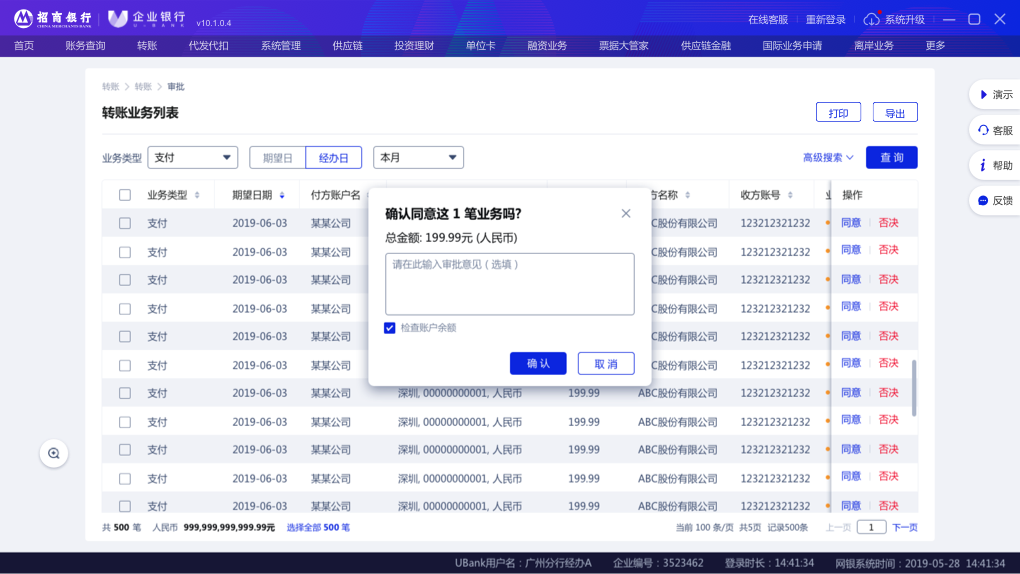Click the 确认 button in dialog
Image resolution: width=1020 pixels, height=574 pixels.
tap(538, 363)
